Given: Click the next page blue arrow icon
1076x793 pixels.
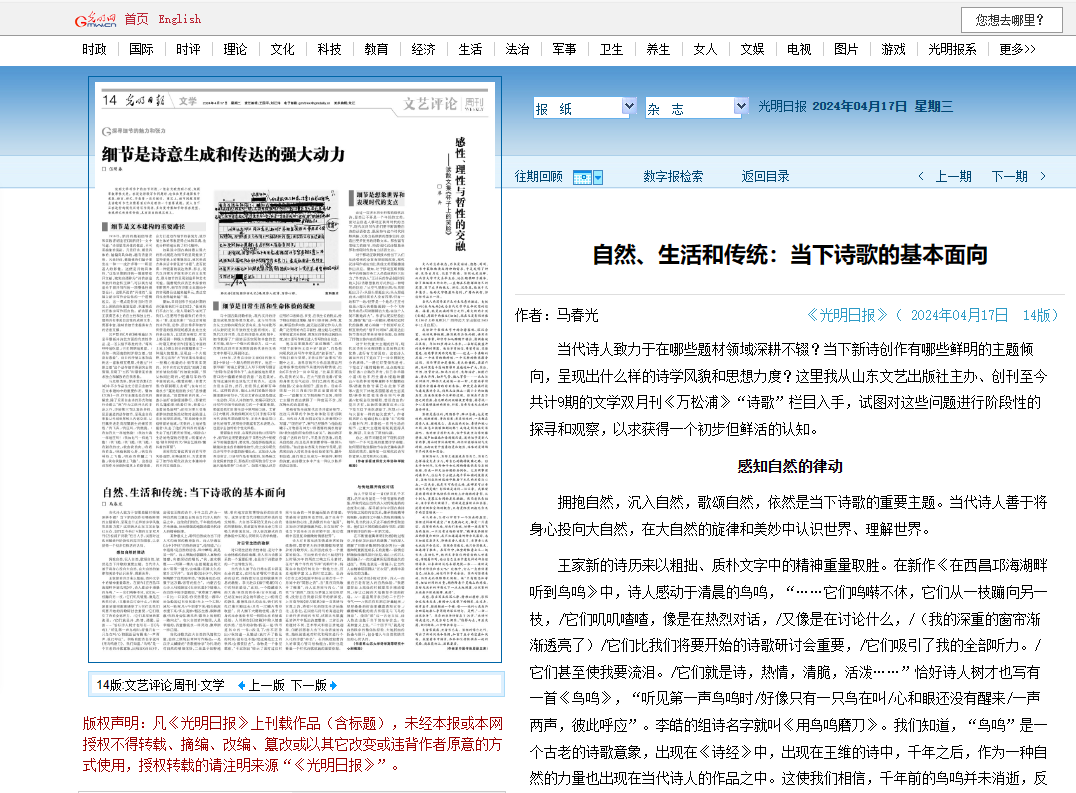Looking at the screenshot, I should coord(333,685).
